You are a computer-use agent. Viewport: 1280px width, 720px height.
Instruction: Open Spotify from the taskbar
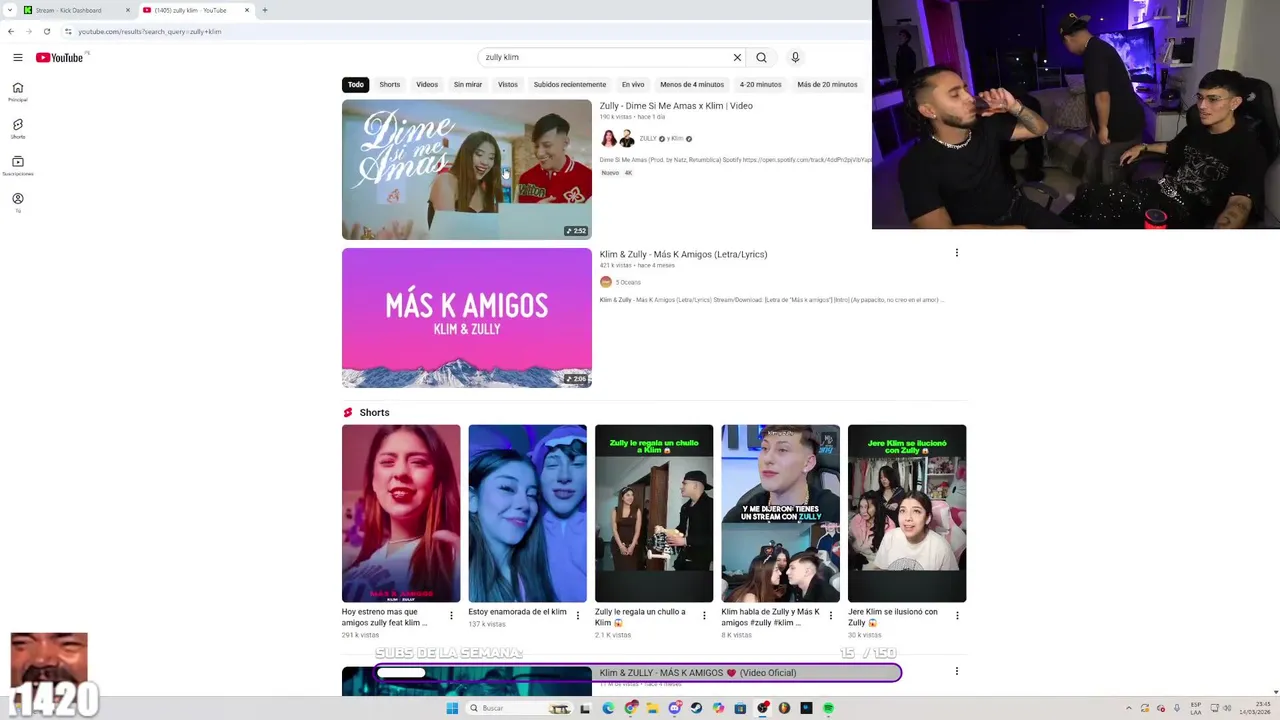828,708
